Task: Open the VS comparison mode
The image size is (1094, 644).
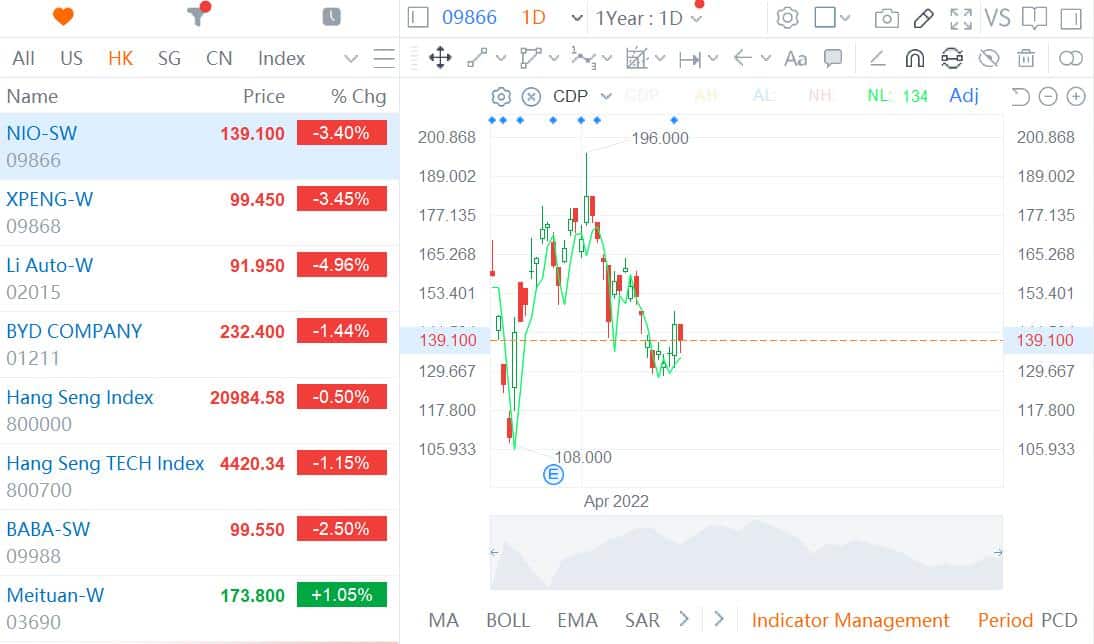Action: 996,18
